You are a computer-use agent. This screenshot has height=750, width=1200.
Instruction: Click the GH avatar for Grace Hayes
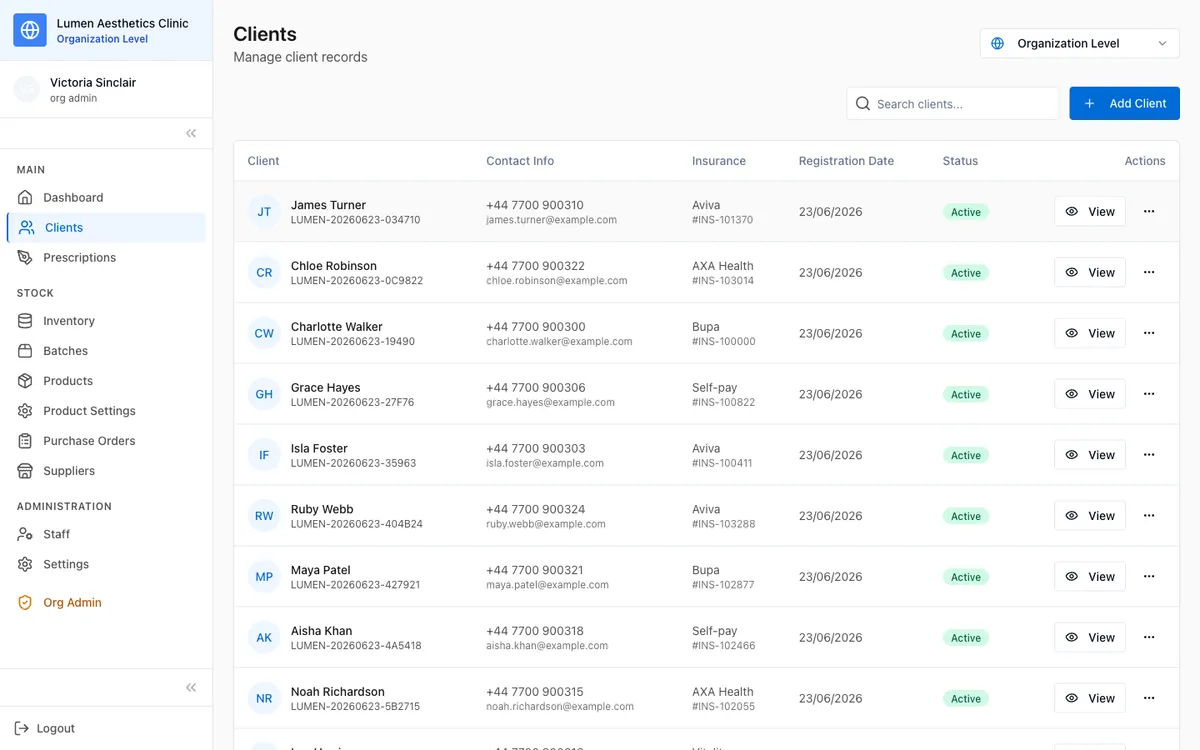[264, 394]
